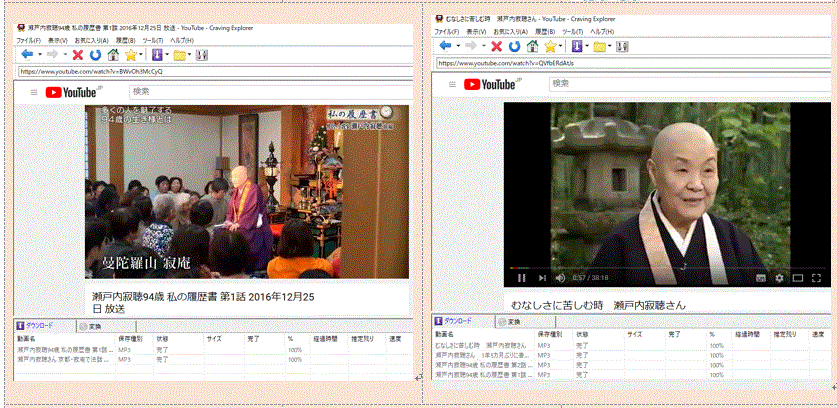Image resolution: width=837 pixels, height=408 pixels.
Task: Select 私の履歴書 第2話 row in right window
Action: point(633,365)
